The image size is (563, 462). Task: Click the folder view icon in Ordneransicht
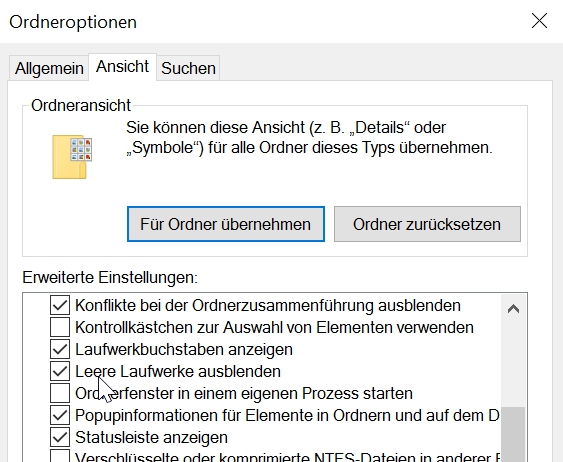tap(72, 157)
